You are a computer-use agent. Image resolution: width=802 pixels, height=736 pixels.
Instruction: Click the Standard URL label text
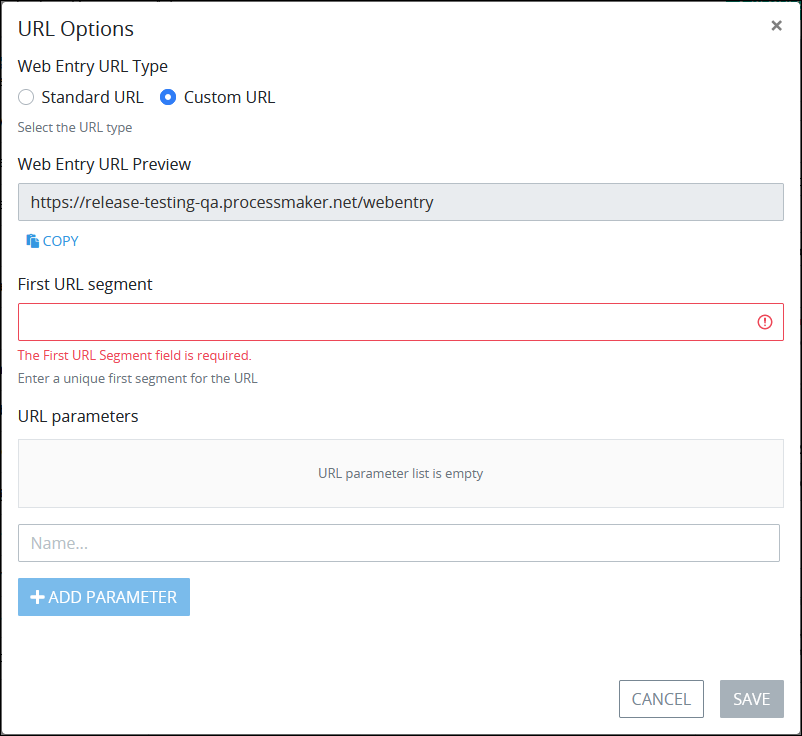tap(92, 97)
